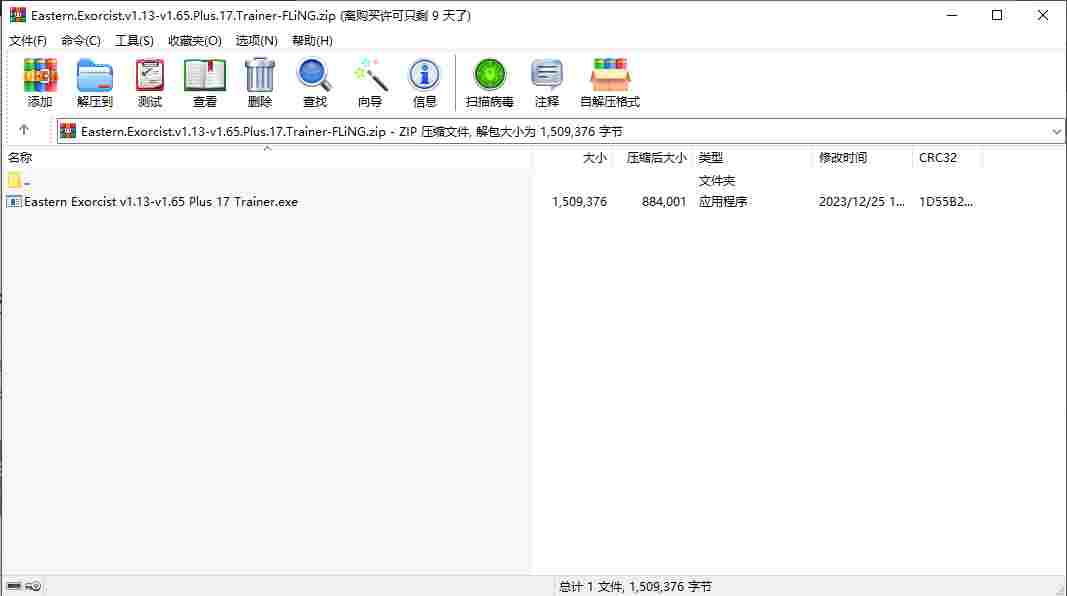Show archive 信息 (Info) icon

coord(424,75)
